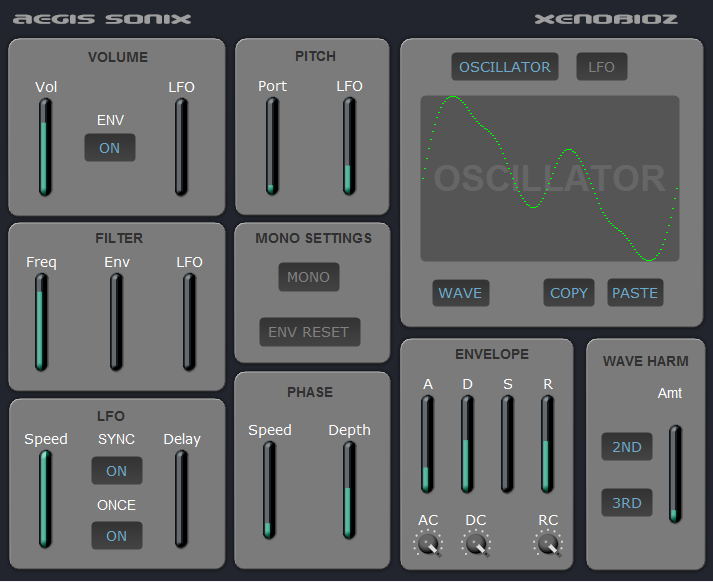Image resolution: width=713 pixels, height=582 pixels.
Task: Turn the AC envelope curve knob
Action: tap(428, 544)
